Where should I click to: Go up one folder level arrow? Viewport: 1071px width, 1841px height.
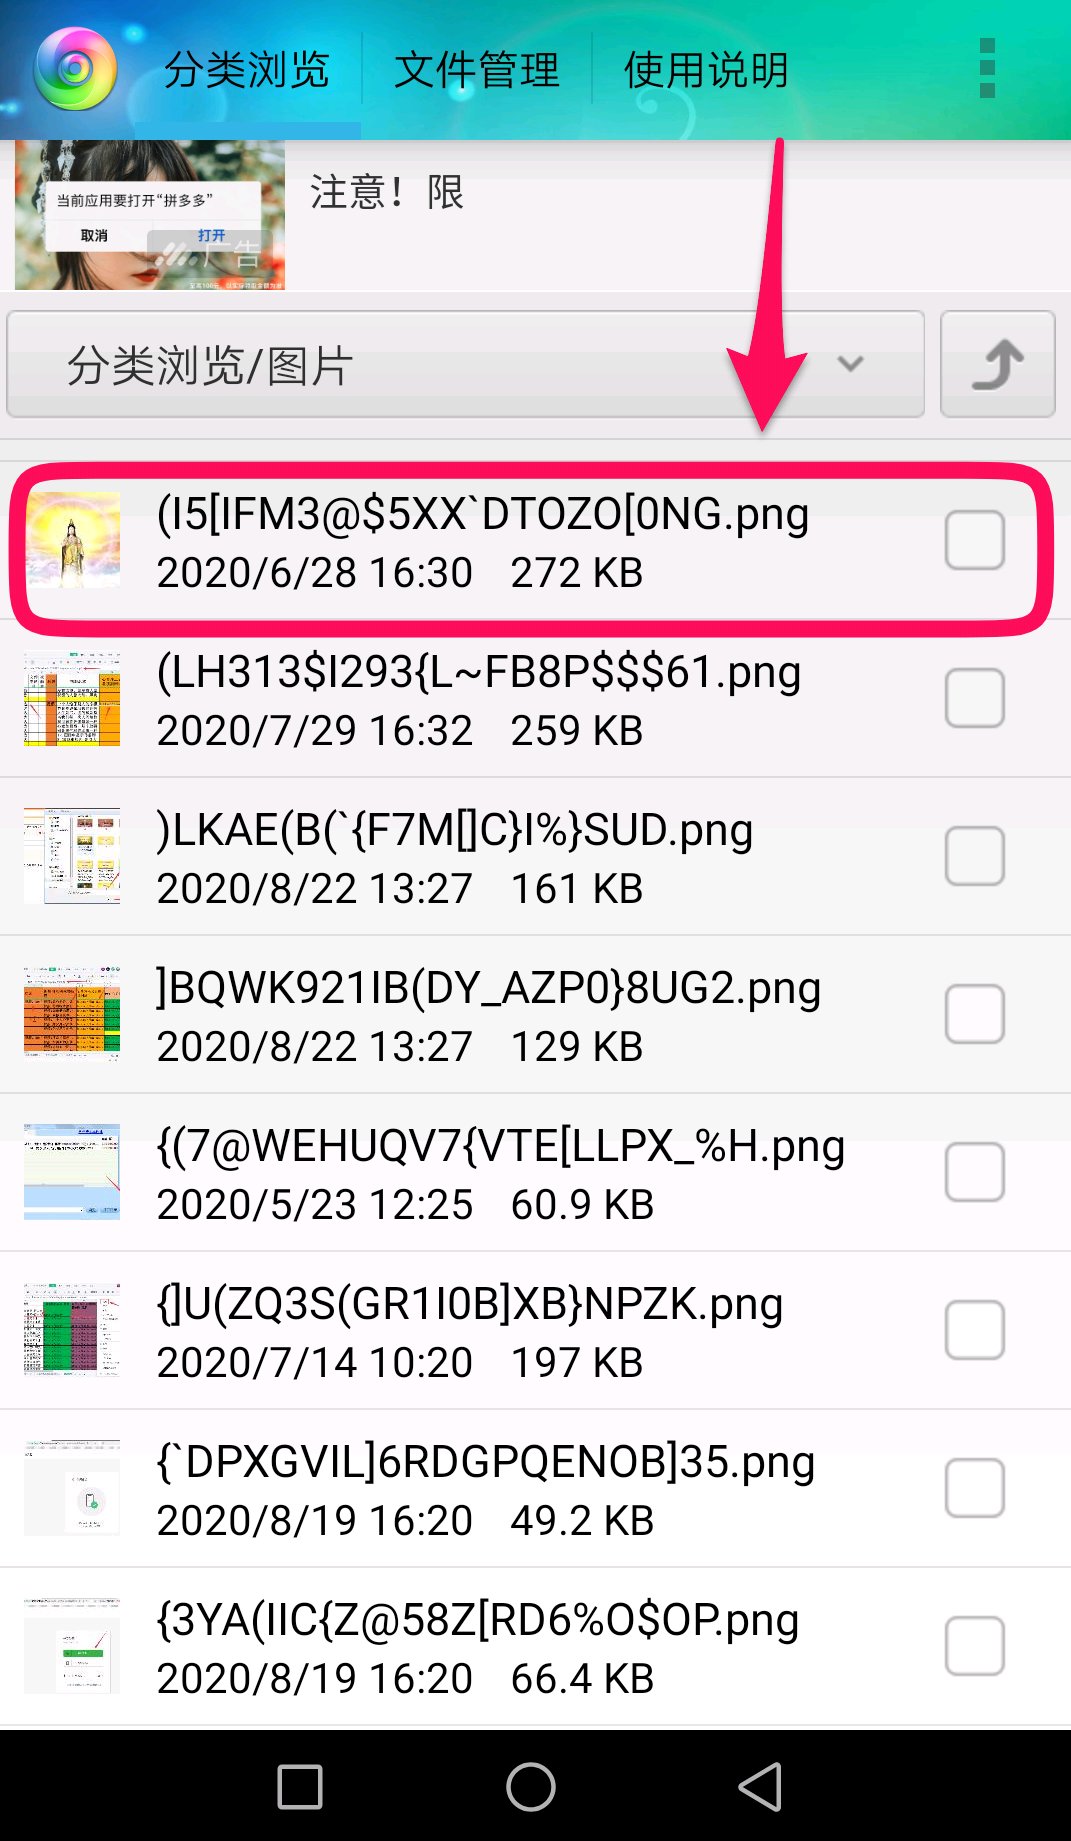[x=997, y=364]
